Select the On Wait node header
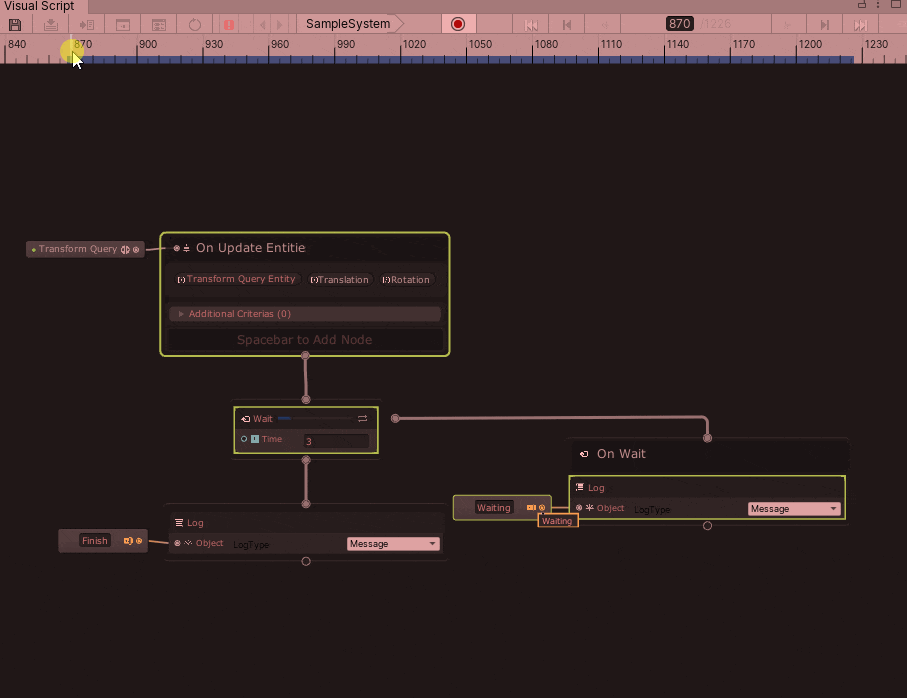The image size is (907, 698). pos(709,454)
